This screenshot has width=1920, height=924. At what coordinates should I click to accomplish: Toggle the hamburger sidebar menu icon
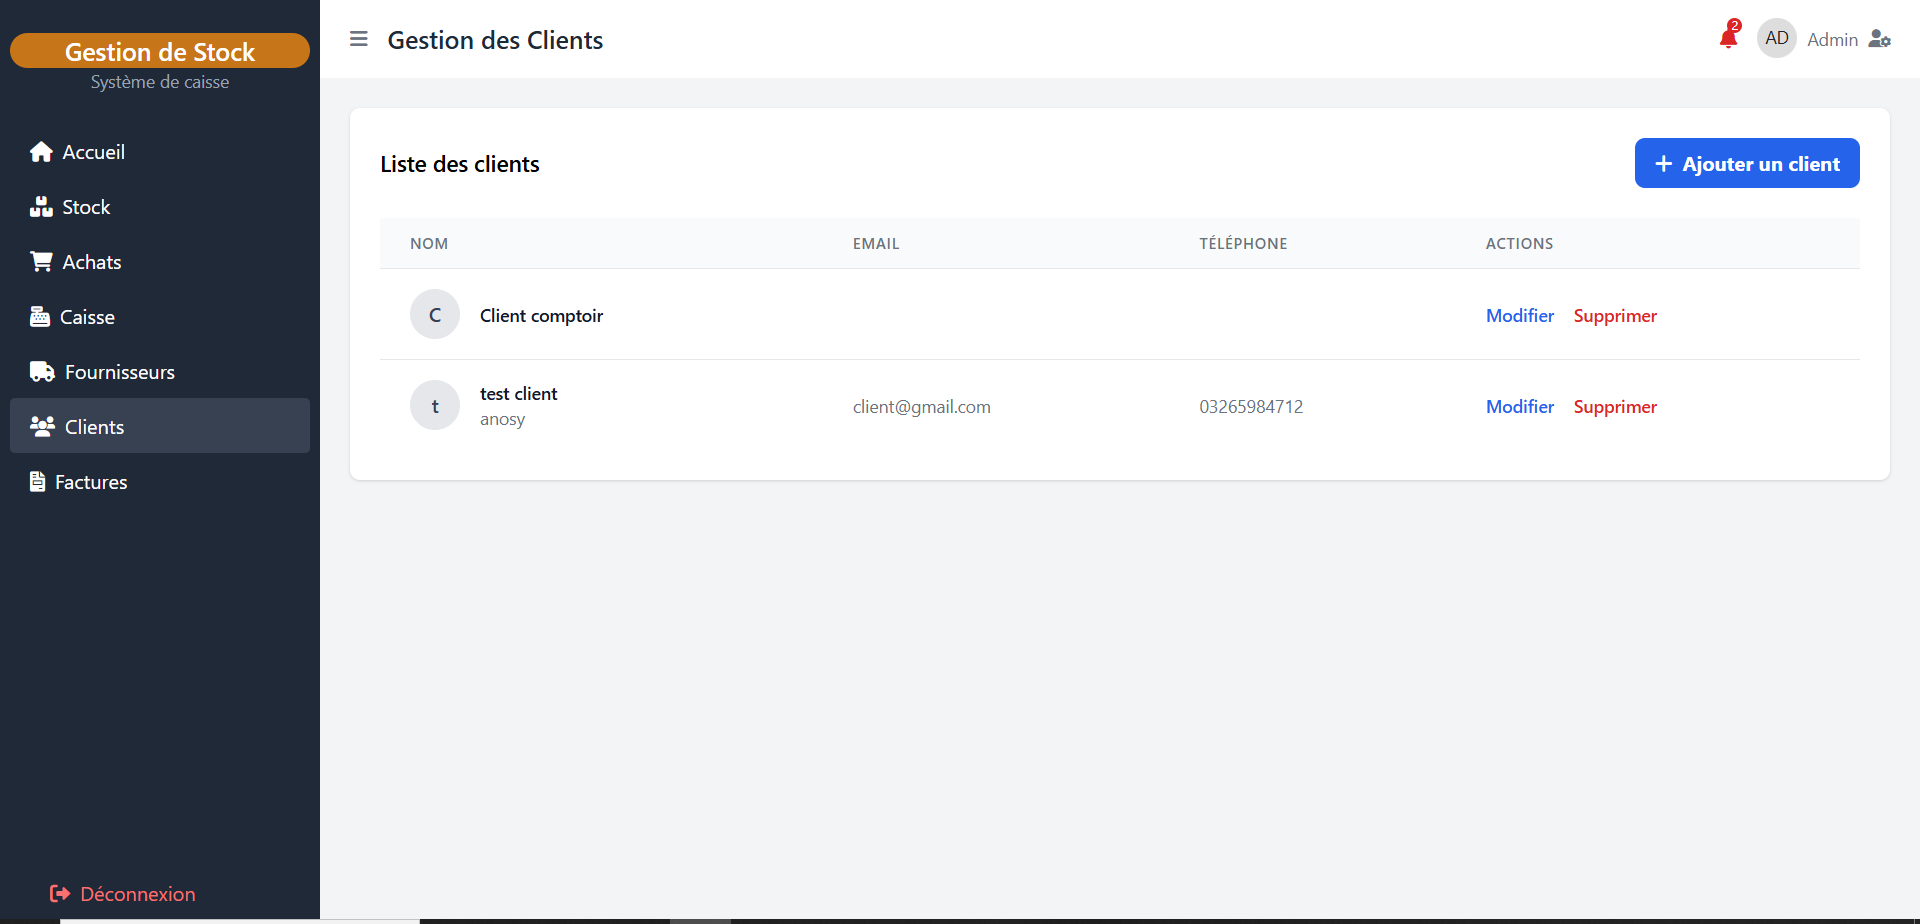point(358,39)
